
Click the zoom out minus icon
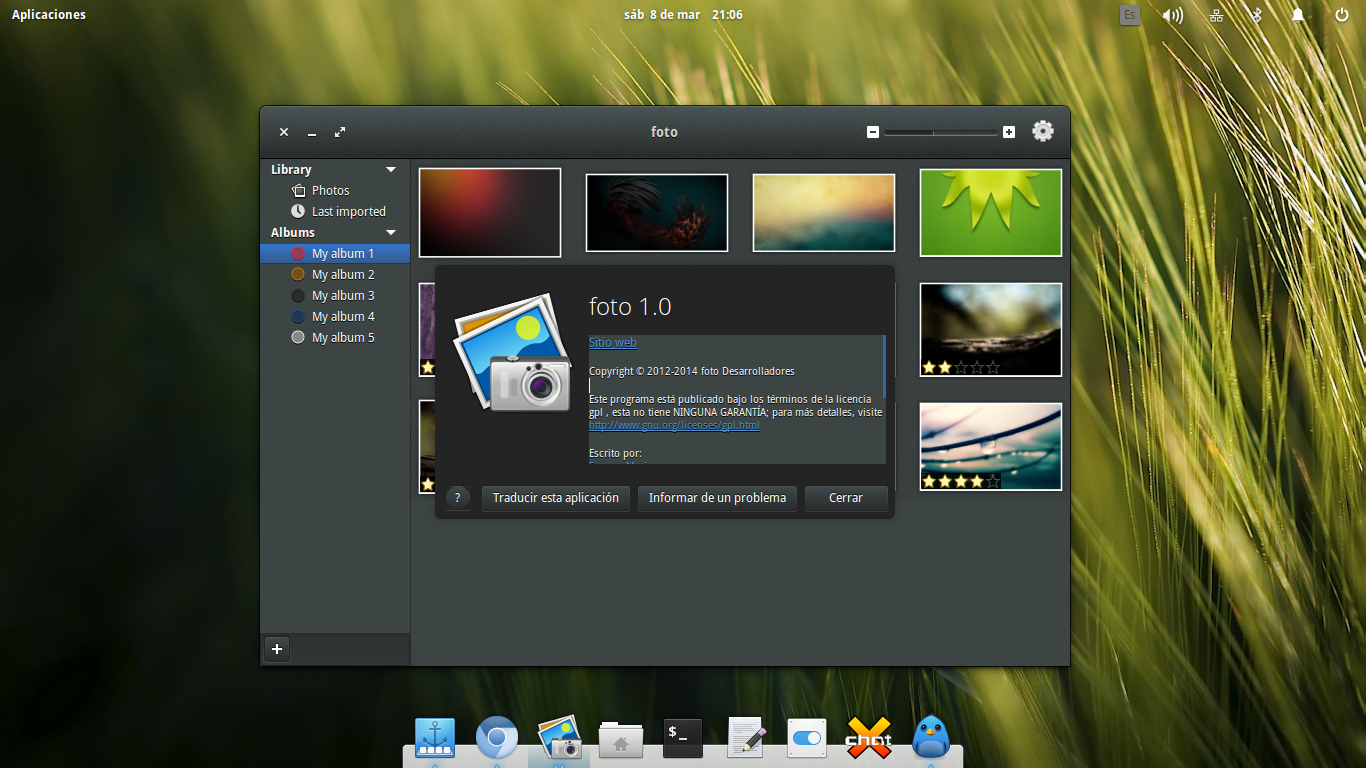click(873, 132)
